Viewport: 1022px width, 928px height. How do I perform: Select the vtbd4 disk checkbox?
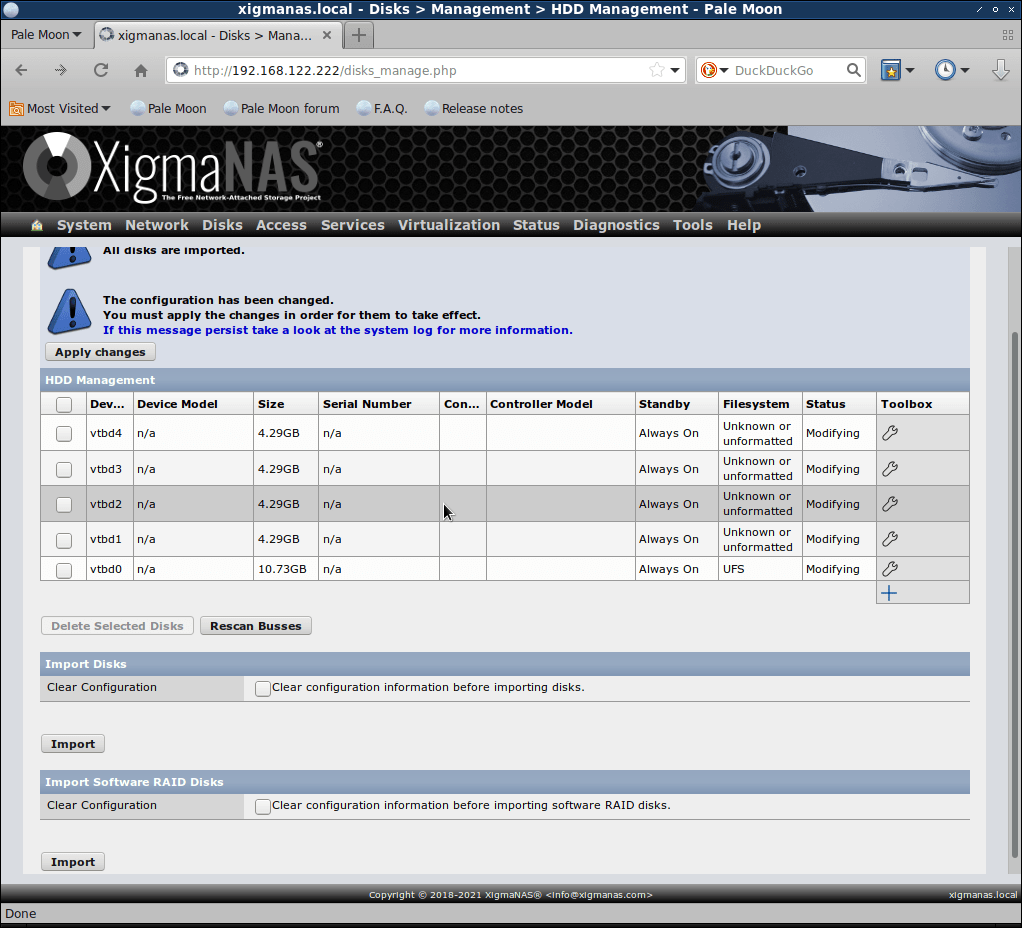64,433
